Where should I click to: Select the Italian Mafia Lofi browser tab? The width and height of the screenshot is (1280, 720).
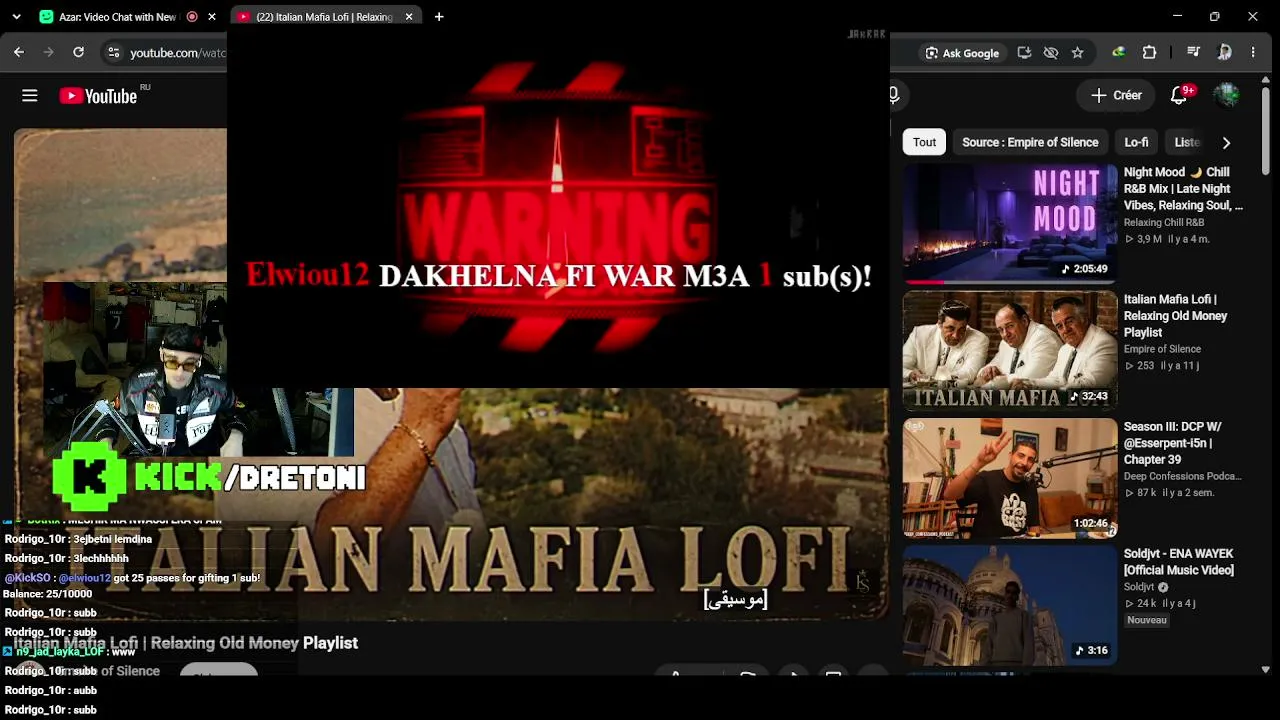click(x=324, y=17)
